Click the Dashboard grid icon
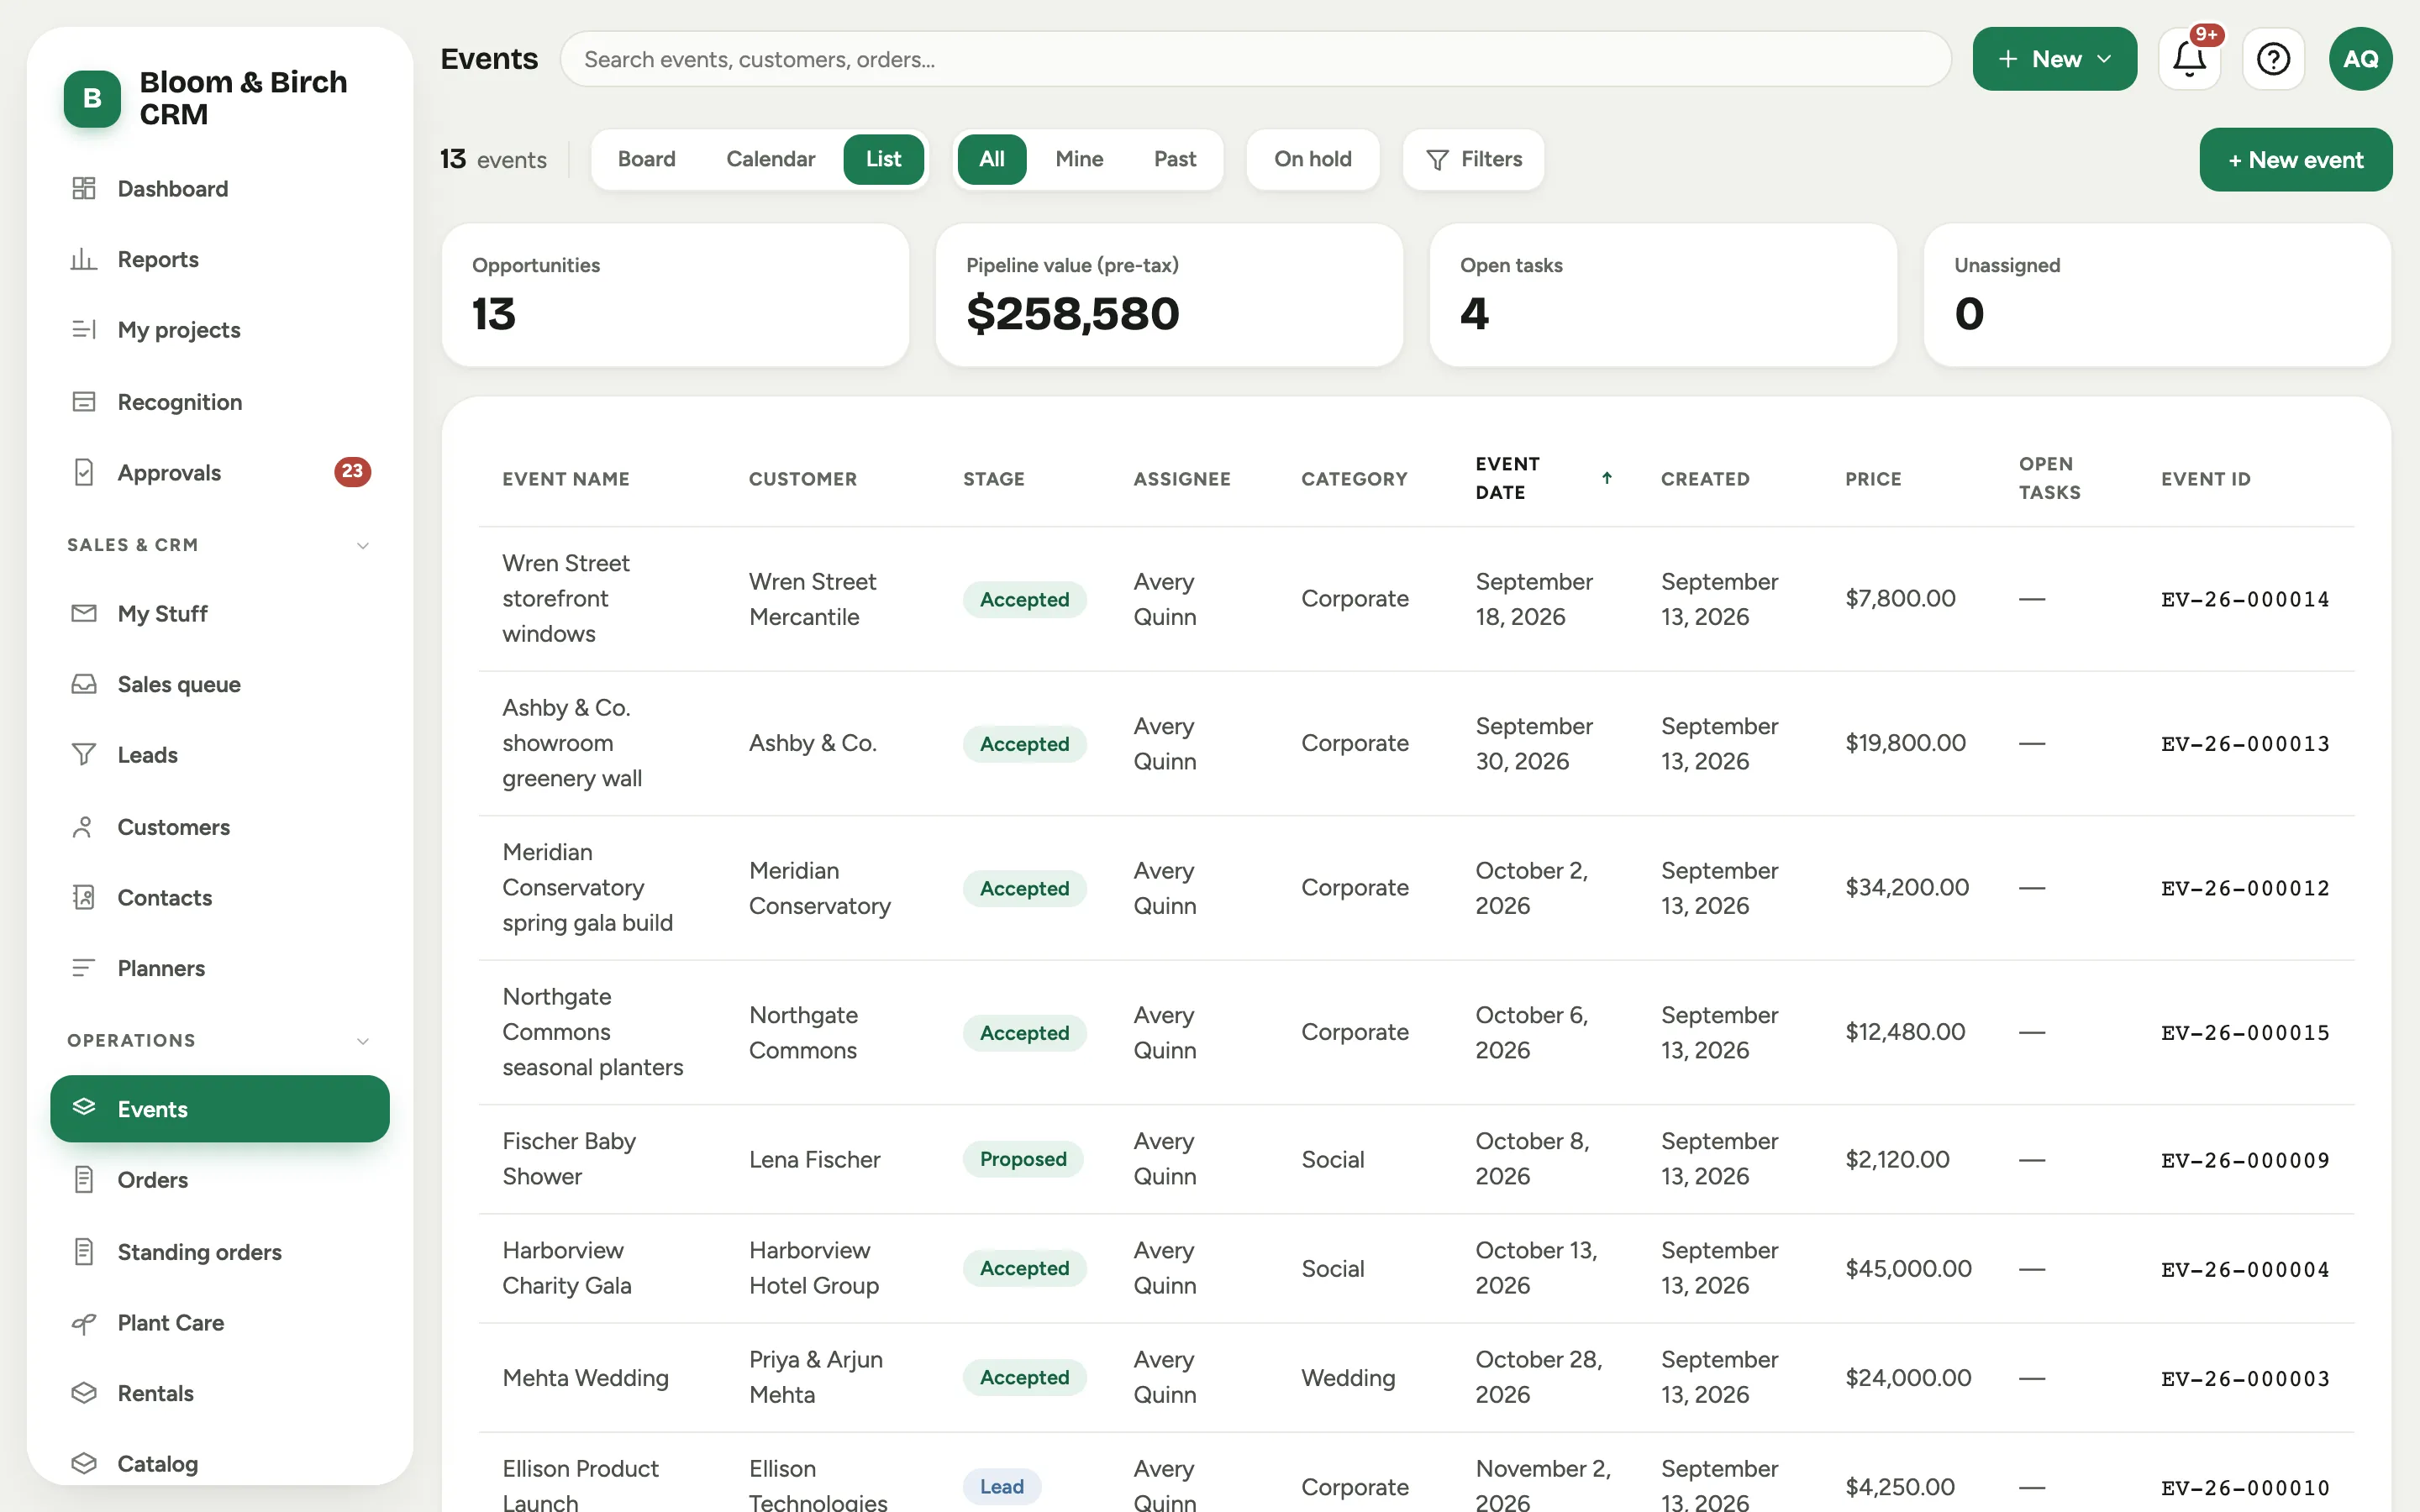Viewport: 2420px width, 1512px height. coord(84,188)
